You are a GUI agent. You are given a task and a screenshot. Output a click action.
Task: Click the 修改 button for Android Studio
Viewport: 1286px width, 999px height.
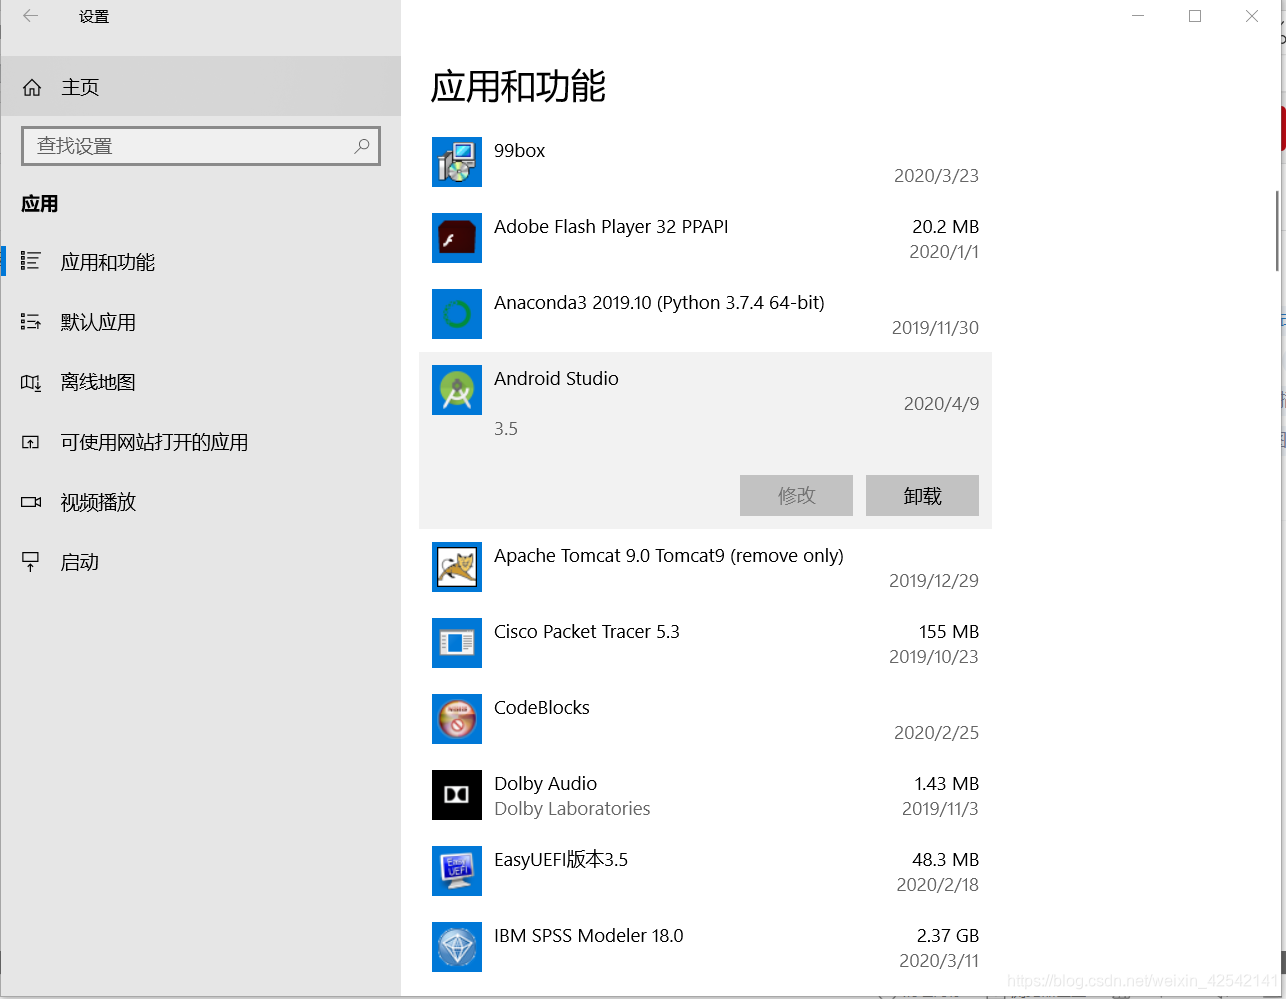[796, 496]
